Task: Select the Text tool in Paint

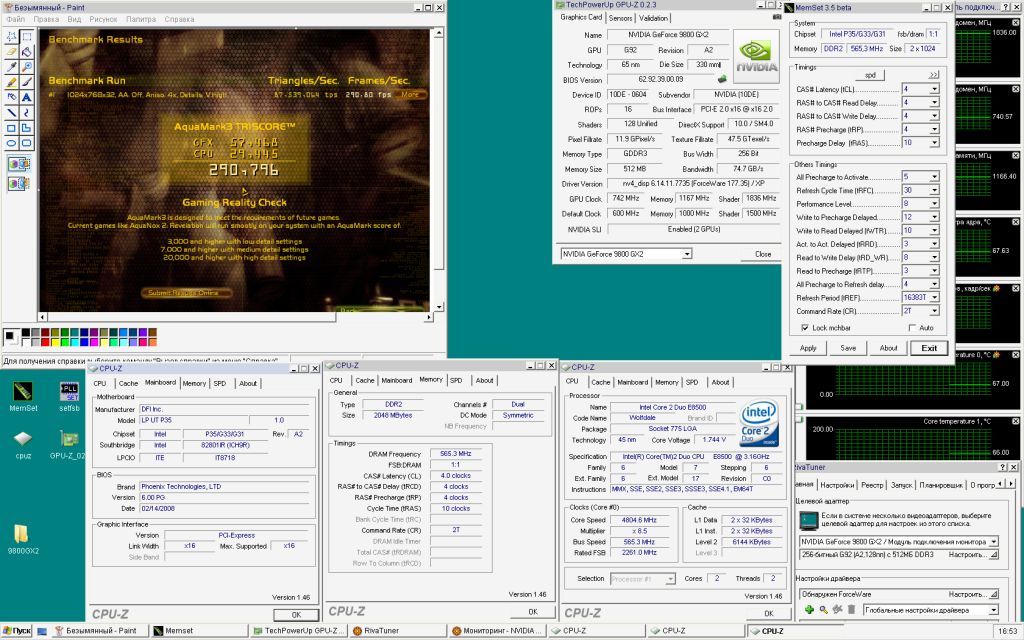Action: pos(26,97)
